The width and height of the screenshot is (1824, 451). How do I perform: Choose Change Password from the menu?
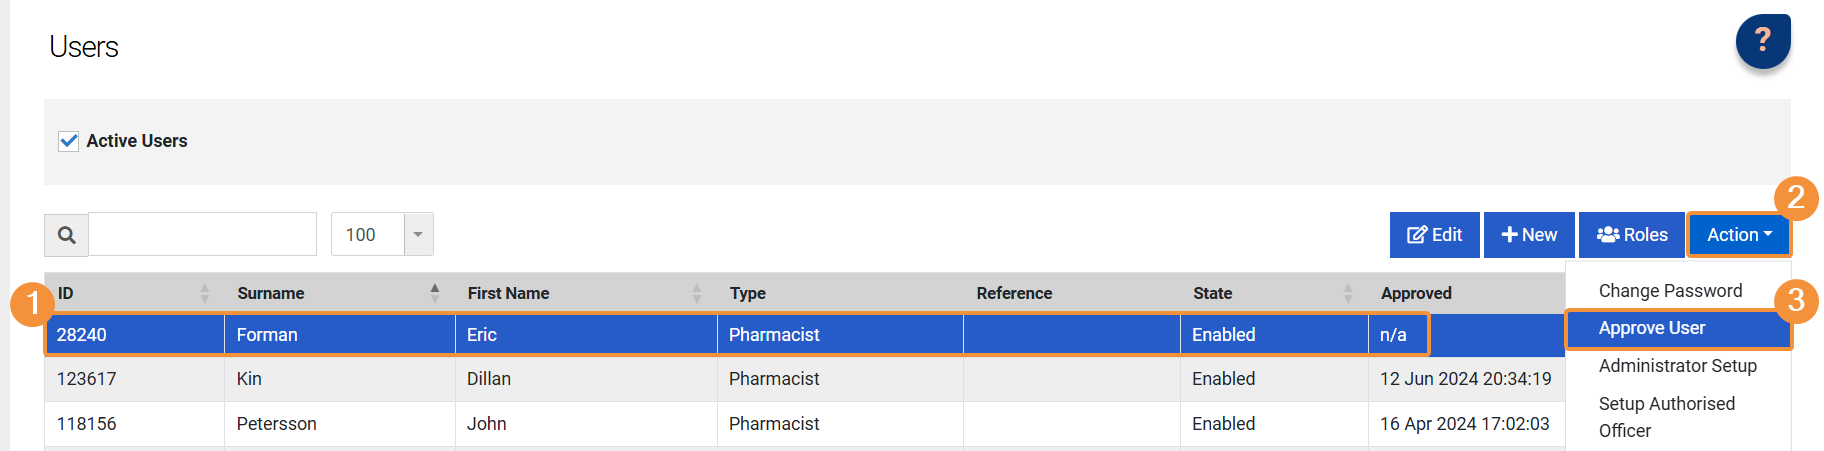click(1670, 291)
